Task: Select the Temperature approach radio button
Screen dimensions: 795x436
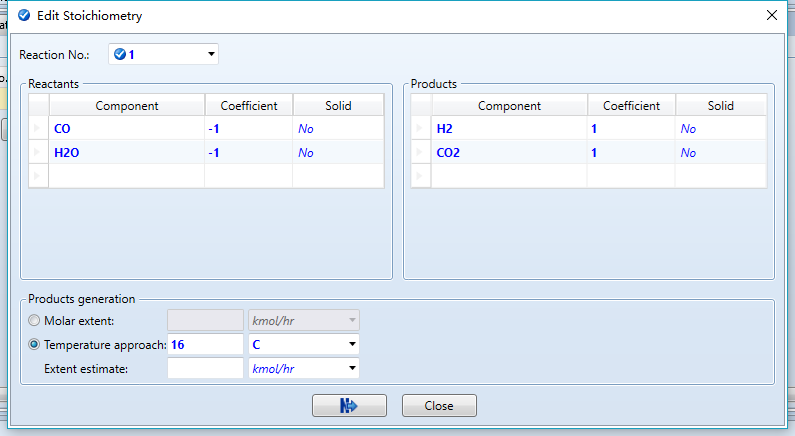Action: (x=35, y=344)
